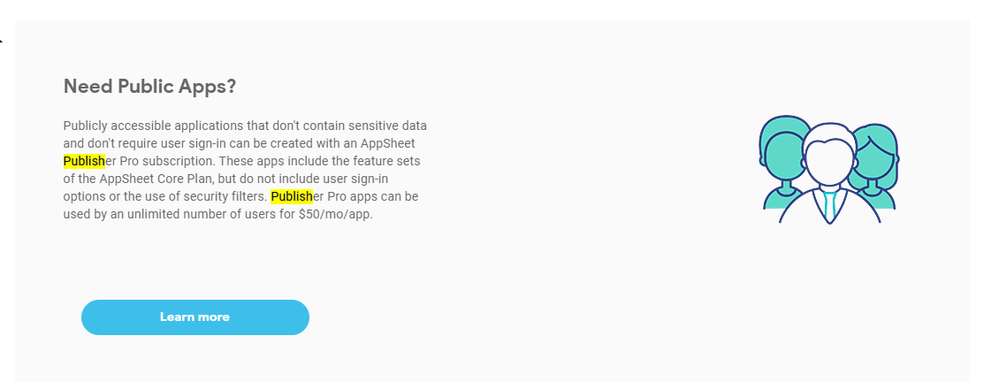The height and width of the screenshot is (382, 999).
Task: Click the phrase unlimited number of users
Action: point(182,214)
